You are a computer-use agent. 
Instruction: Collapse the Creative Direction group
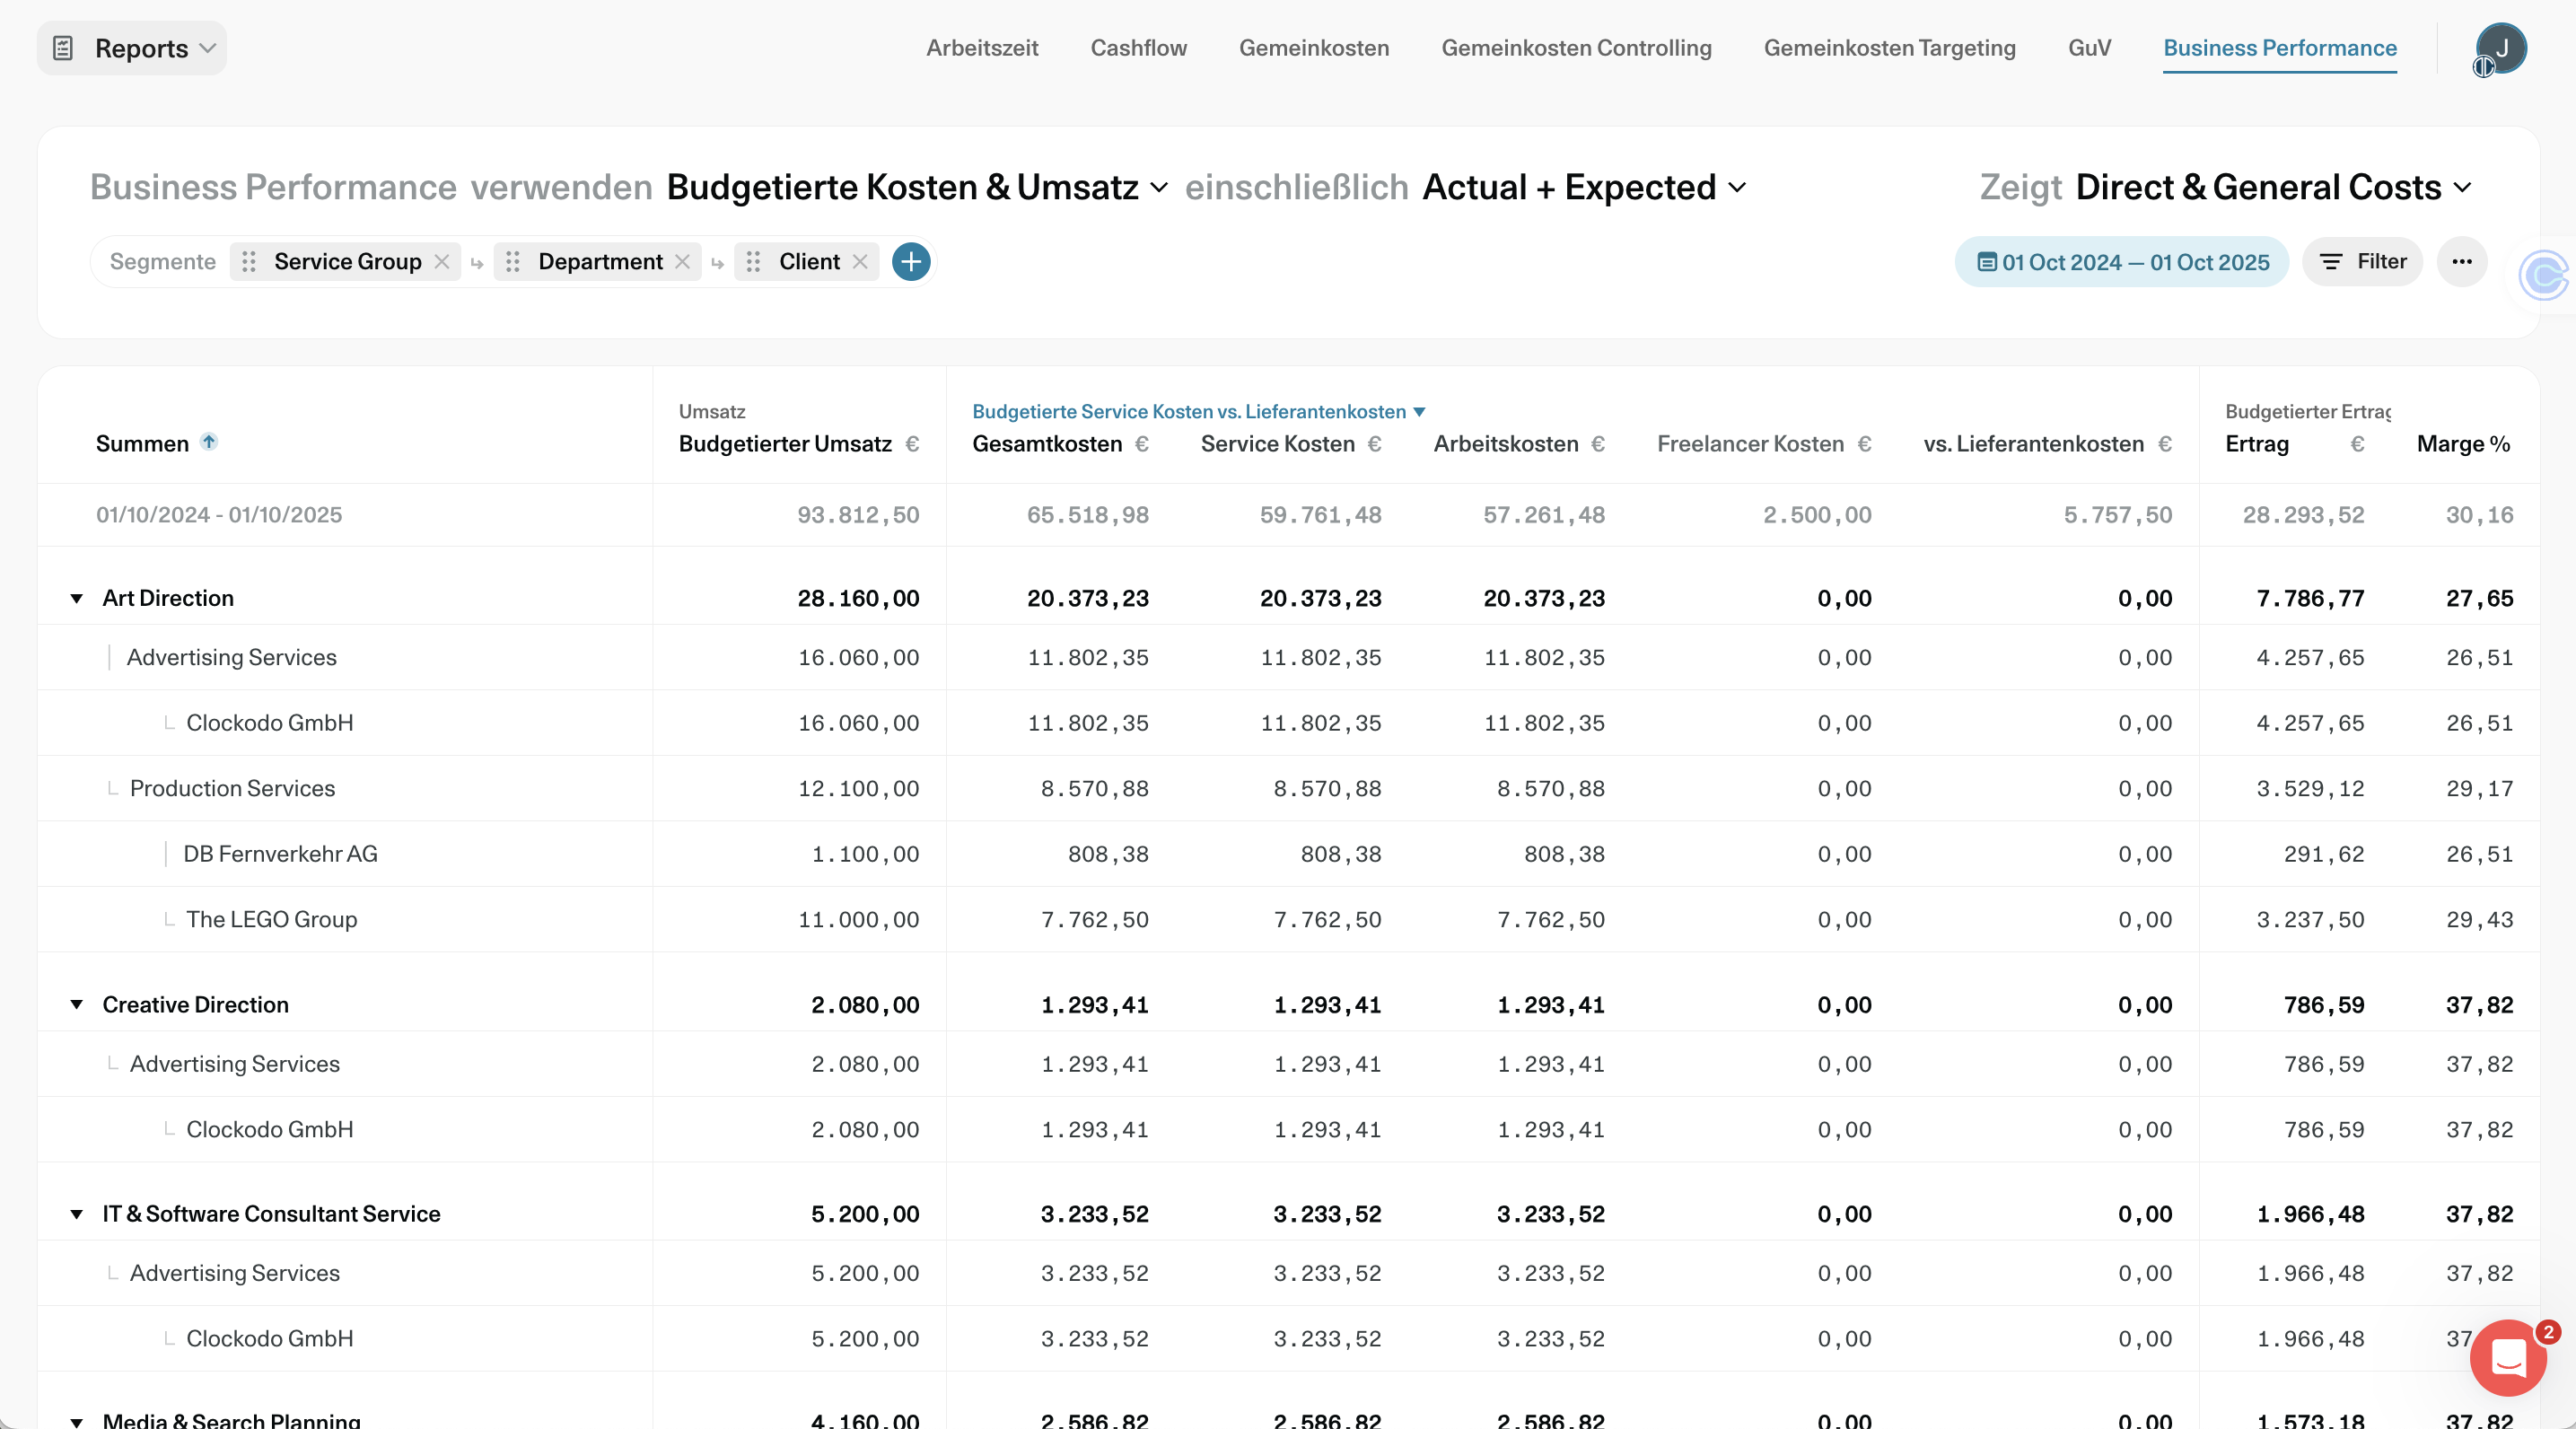(x=77, y=1005)
